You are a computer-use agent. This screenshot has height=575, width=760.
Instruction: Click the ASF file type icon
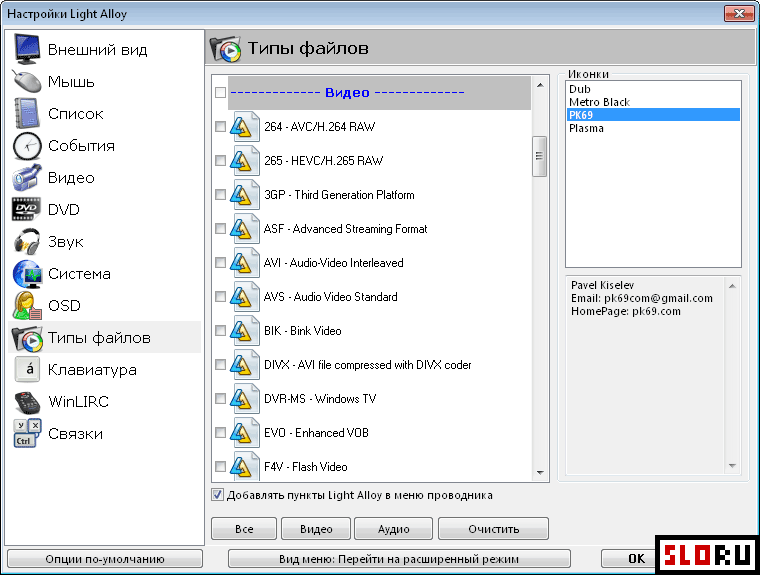point(245,228)
